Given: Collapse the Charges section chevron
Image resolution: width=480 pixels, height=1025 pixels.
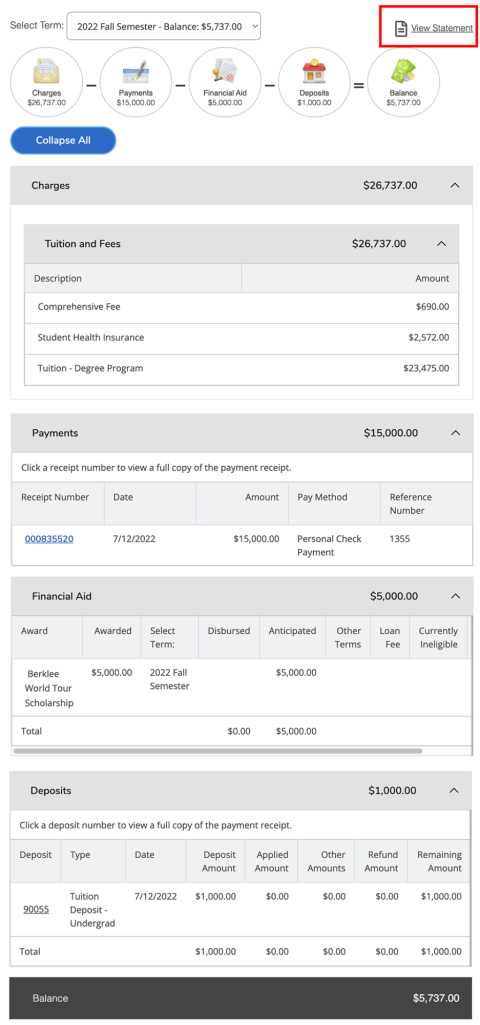Looking at the screenshot, I should click(455, 186).
